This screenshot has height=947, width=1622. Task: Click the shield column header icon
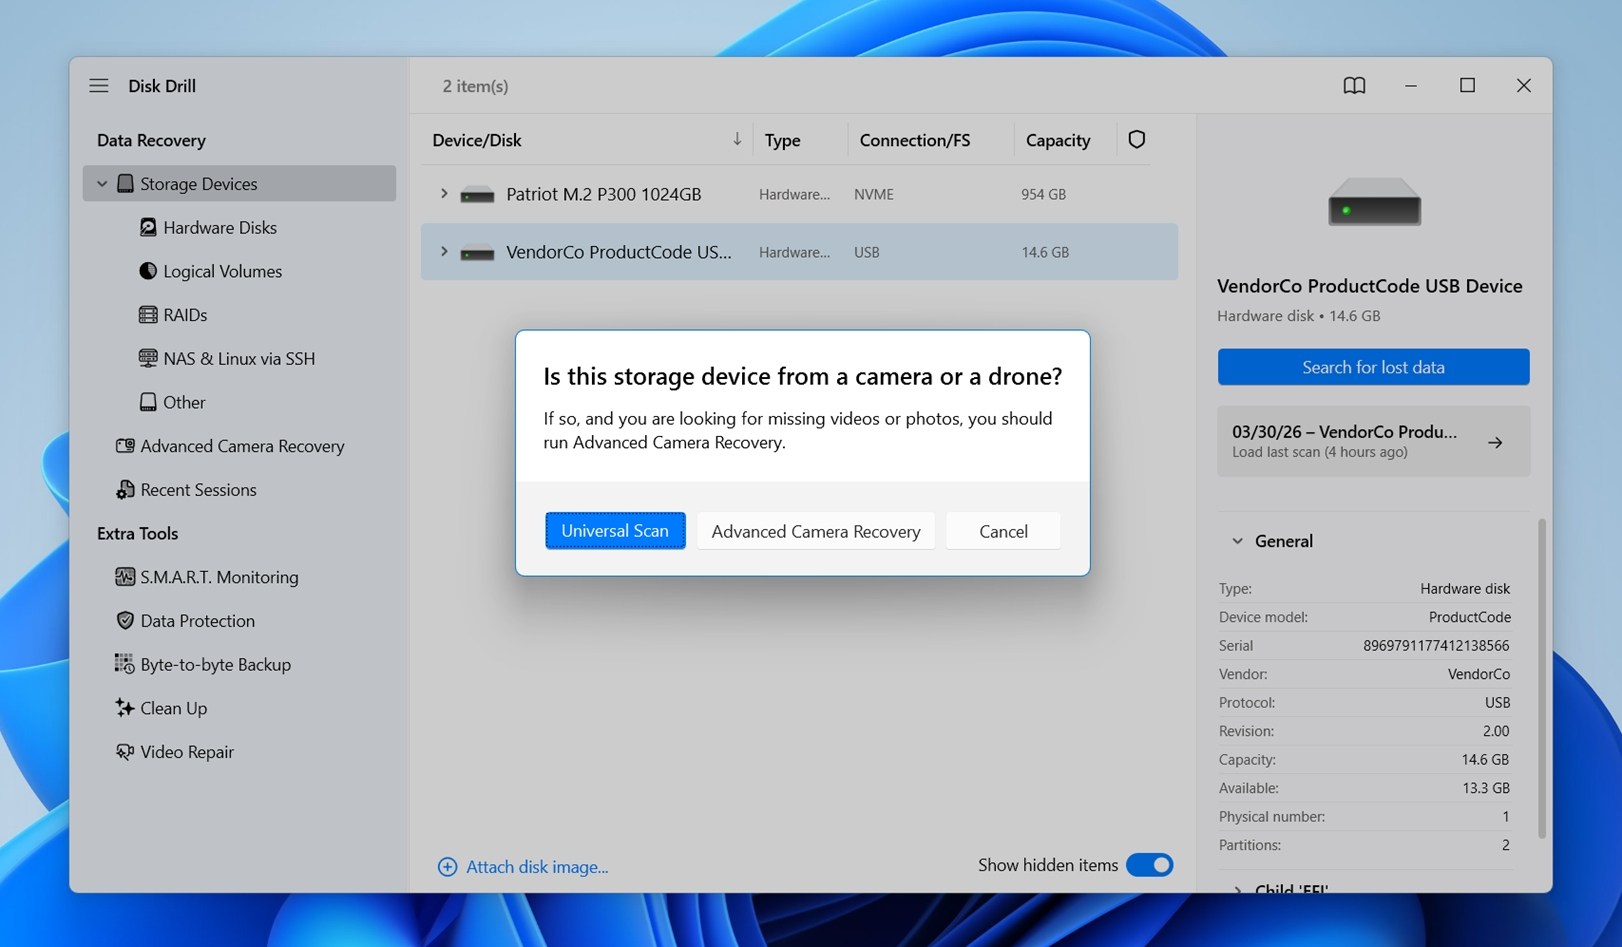[x=1137, y=140]
